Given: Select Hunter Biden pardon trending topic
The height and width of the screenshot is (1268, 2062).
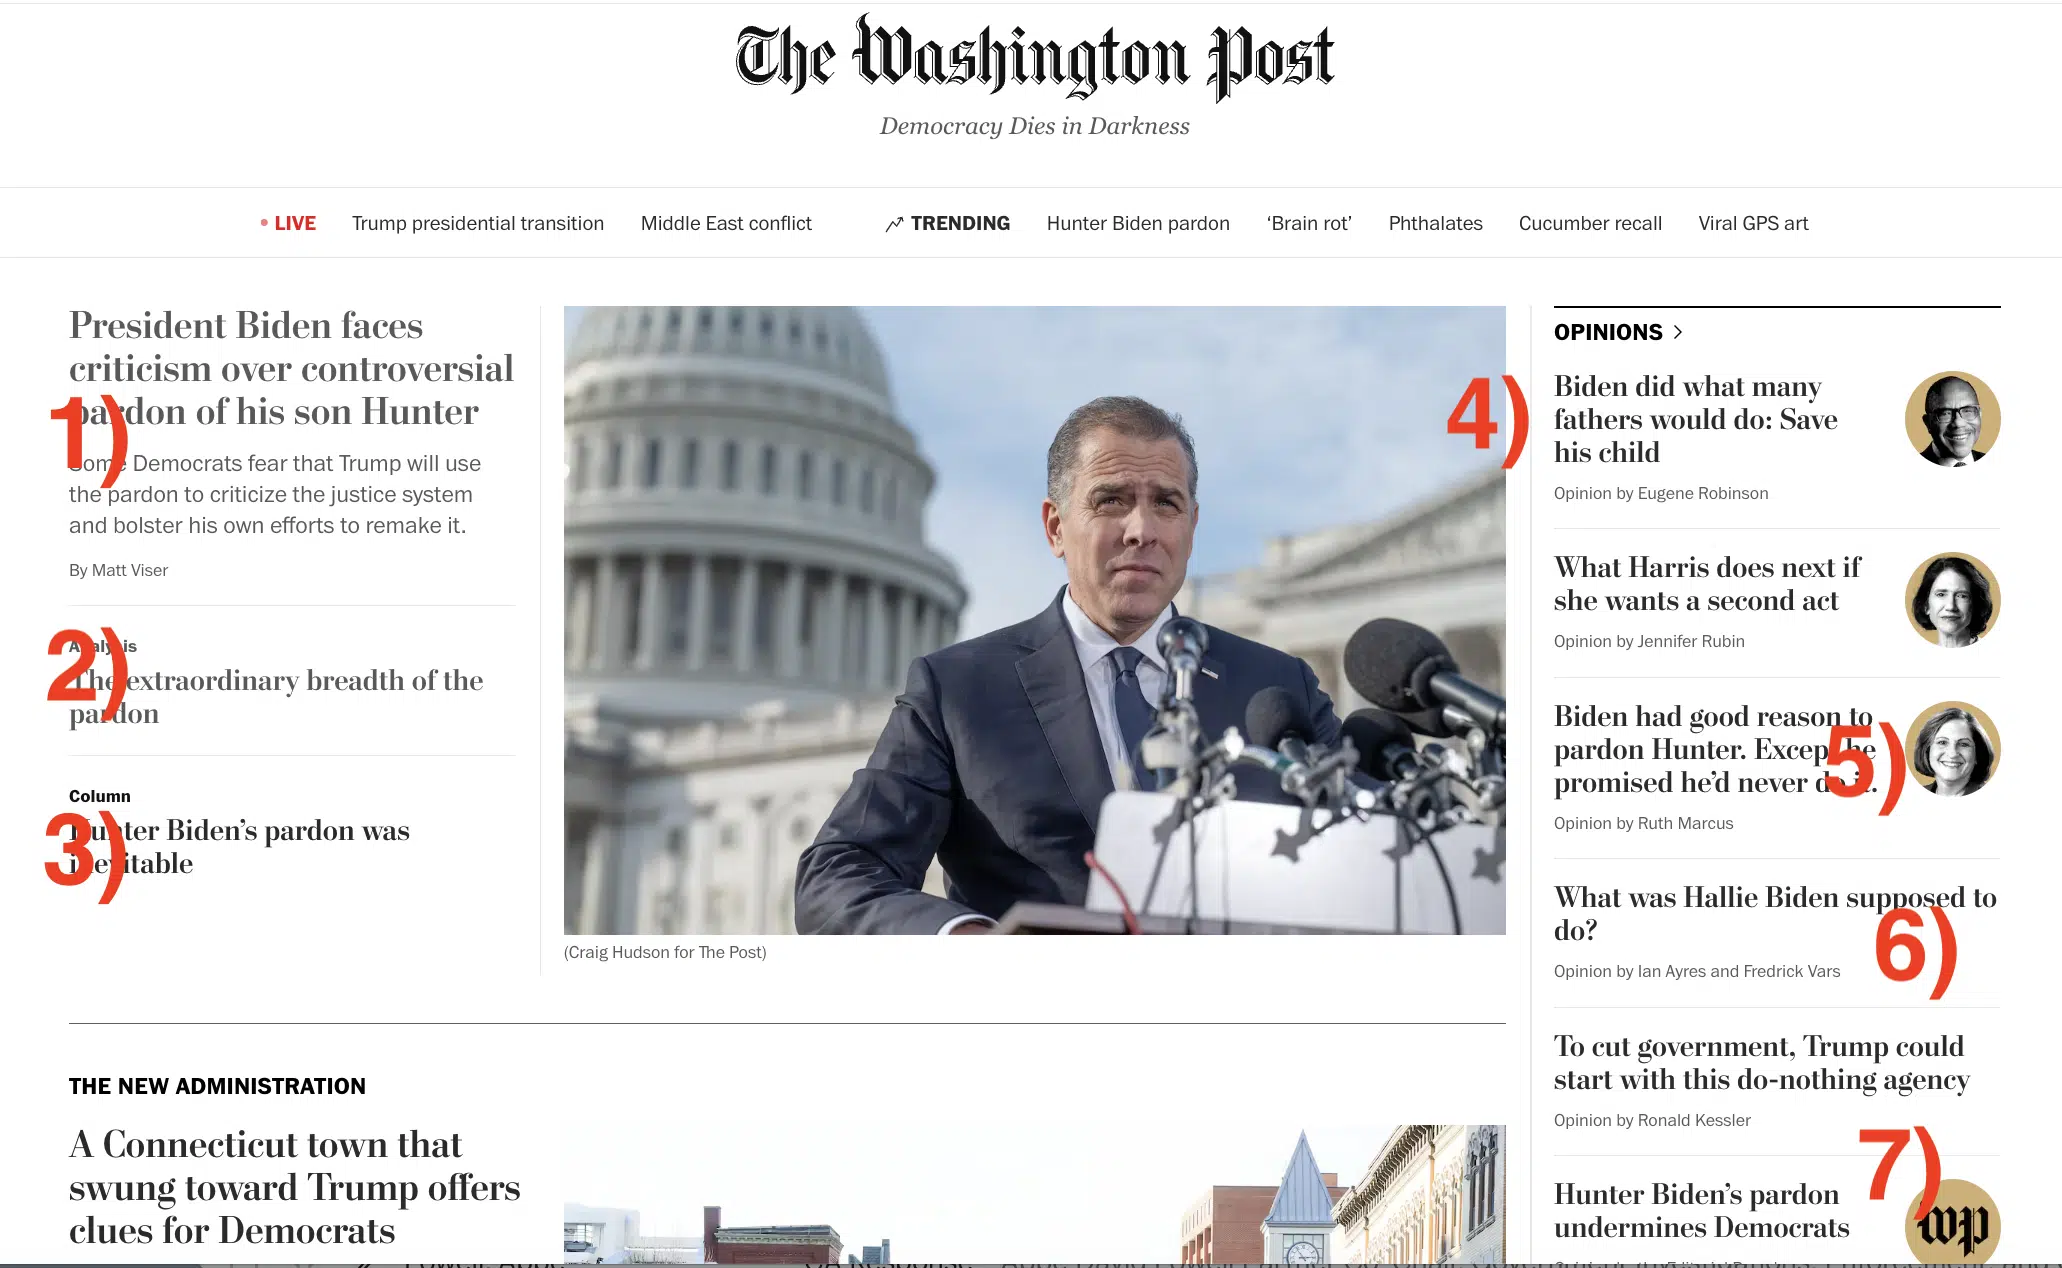Looking at the screenshot, I should click(1138, 223).
